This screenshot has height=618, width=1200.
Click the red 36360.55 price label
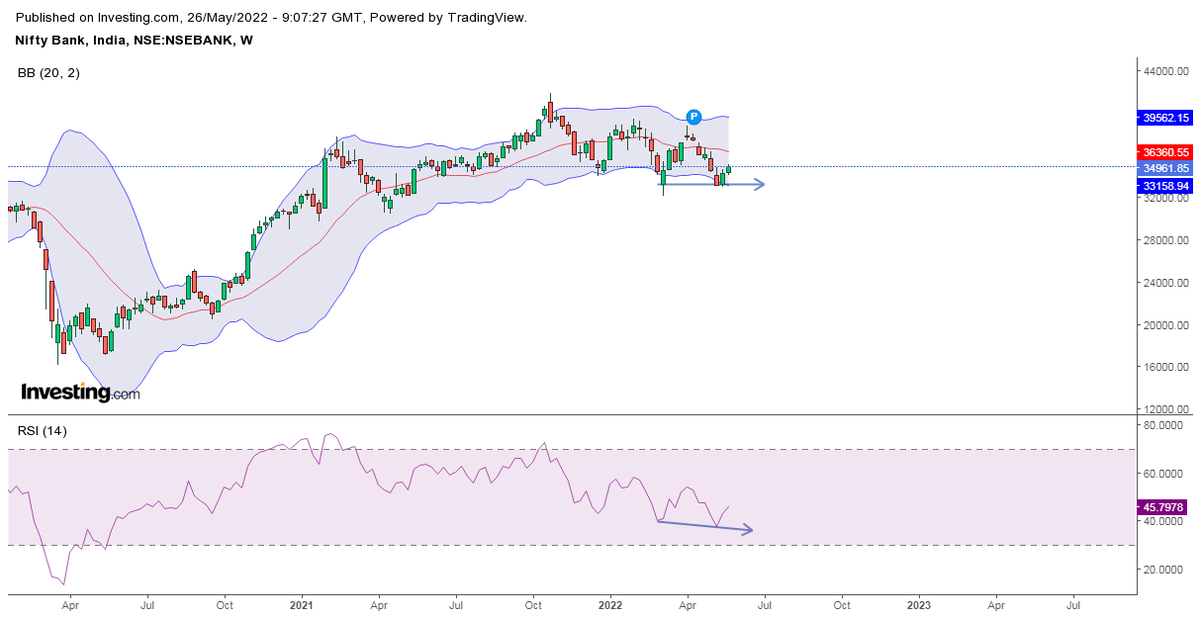coord(1167,152)
